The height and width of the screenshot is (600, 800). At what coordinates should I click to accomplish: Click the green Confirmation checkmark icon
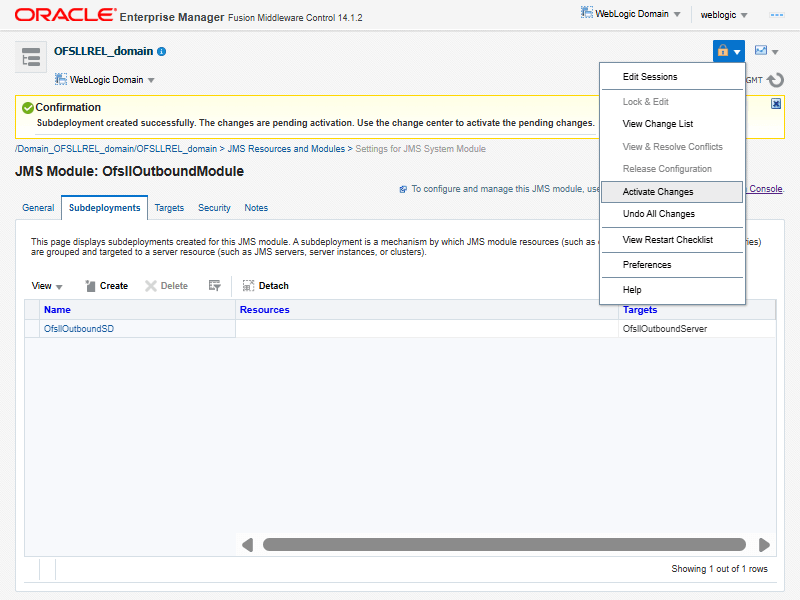28,108
